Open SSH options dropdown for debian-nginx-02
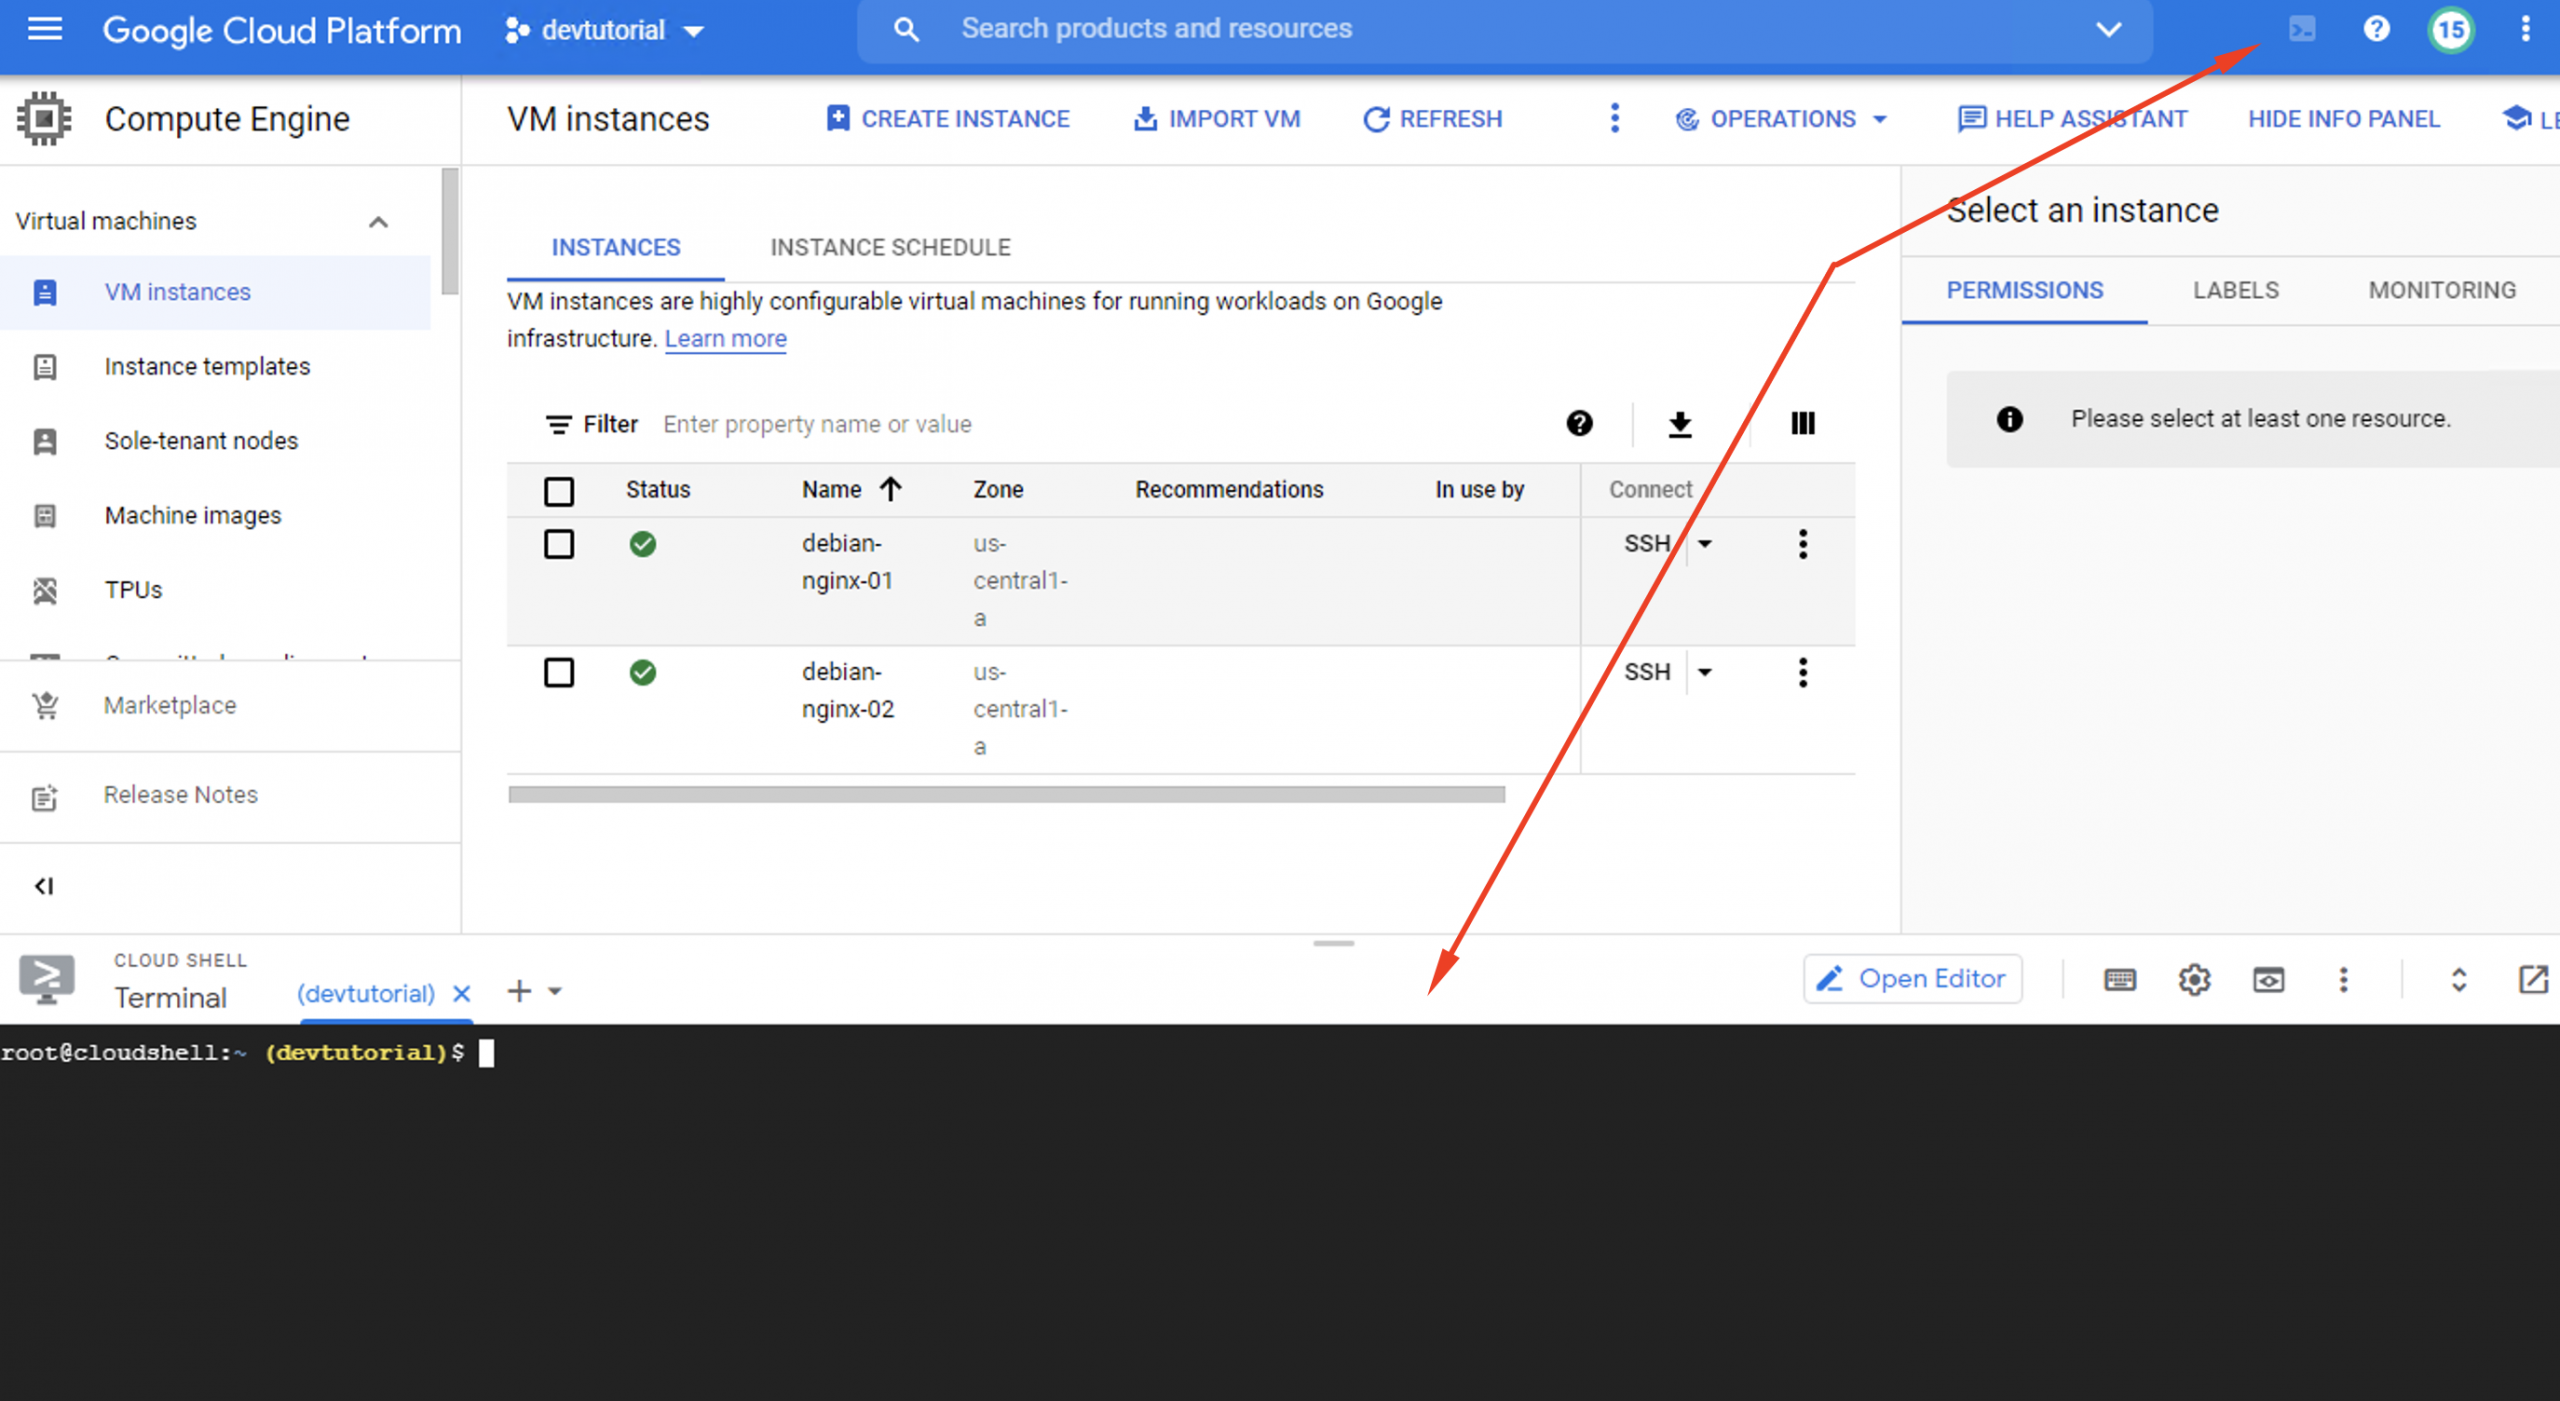 1705,672
